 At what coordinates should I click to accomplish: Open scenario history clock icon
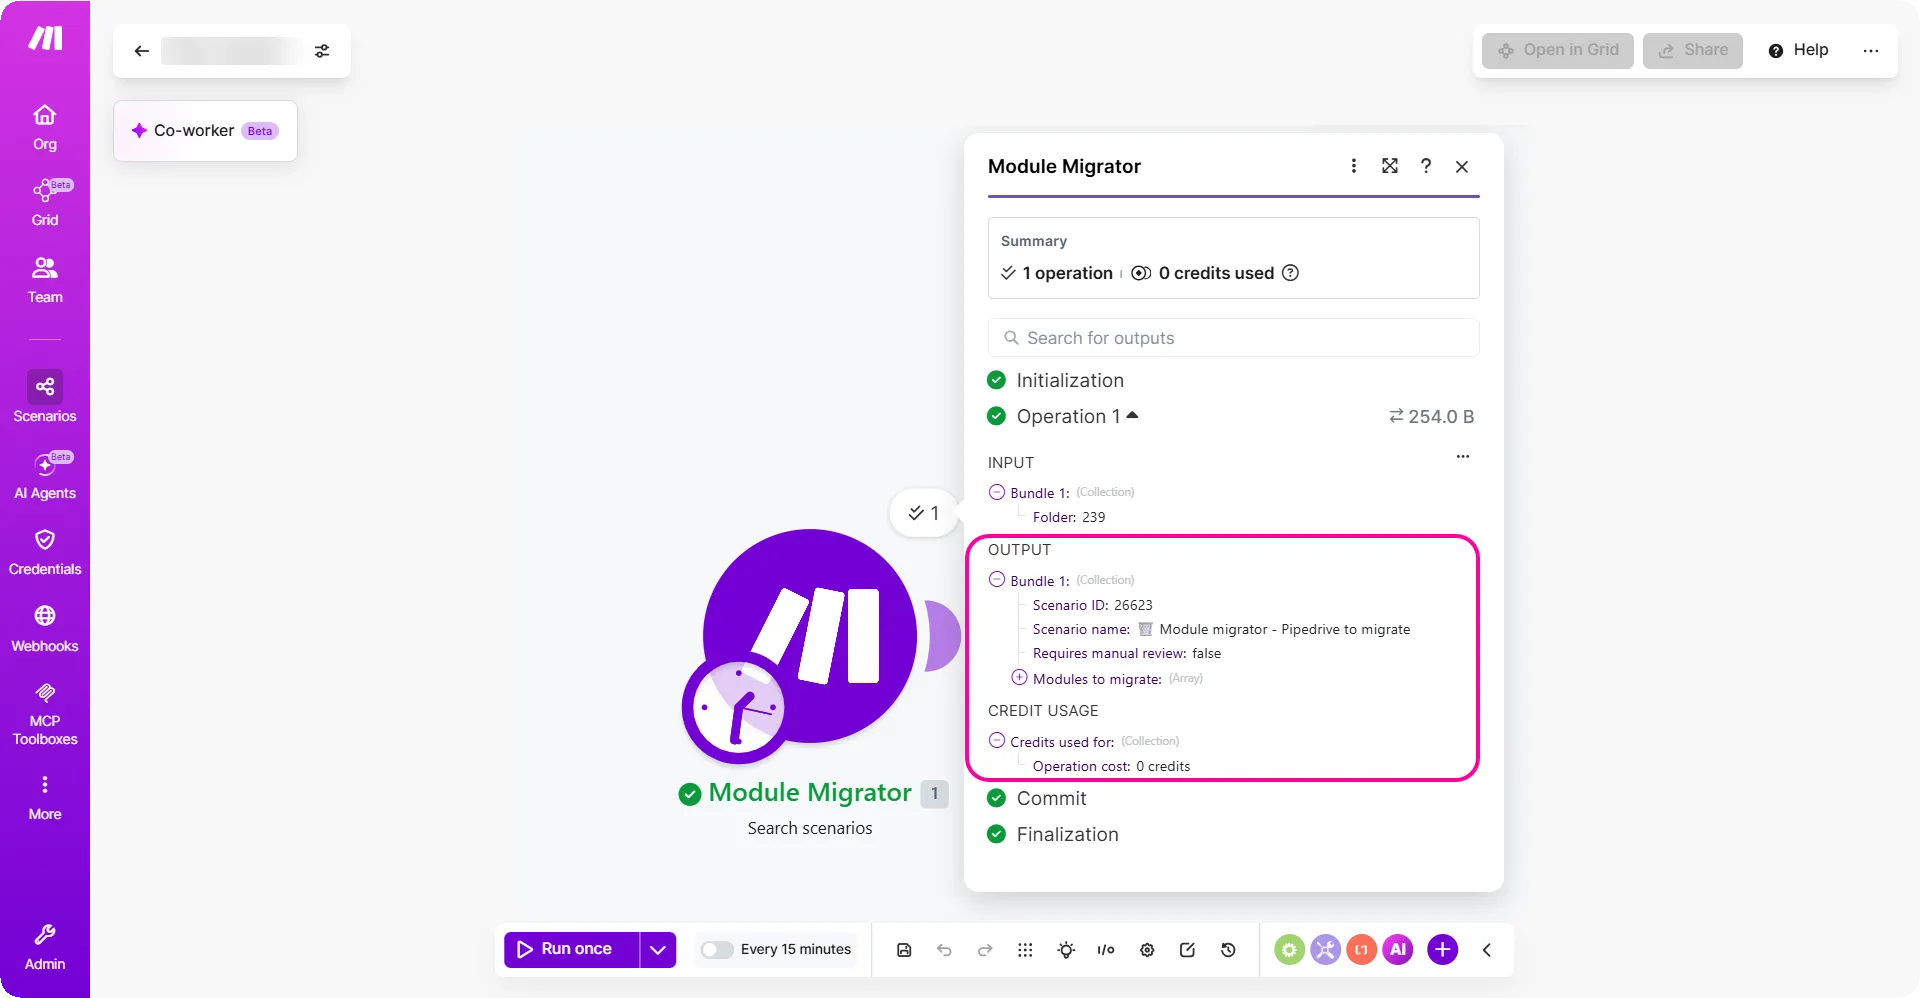point(1228,950)
